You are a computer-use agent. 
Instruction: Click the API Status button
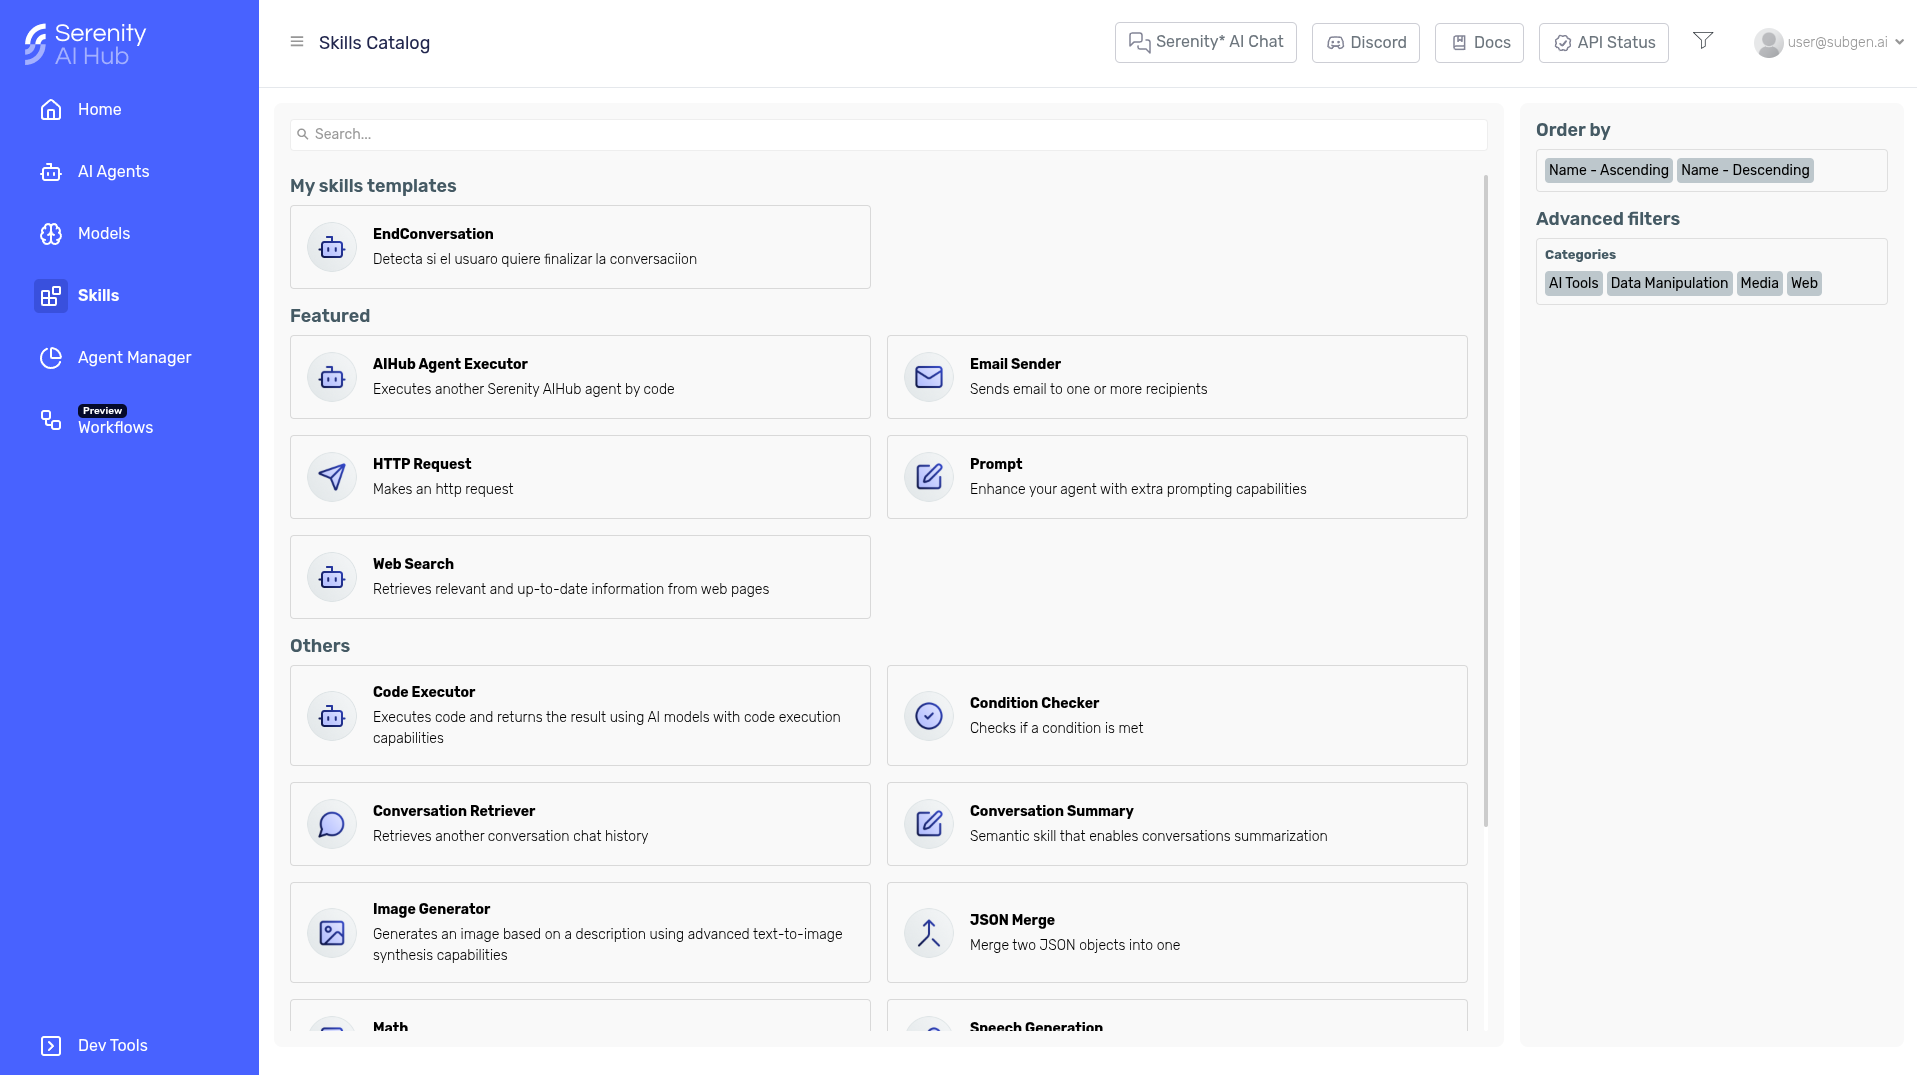click(1603, 42)
